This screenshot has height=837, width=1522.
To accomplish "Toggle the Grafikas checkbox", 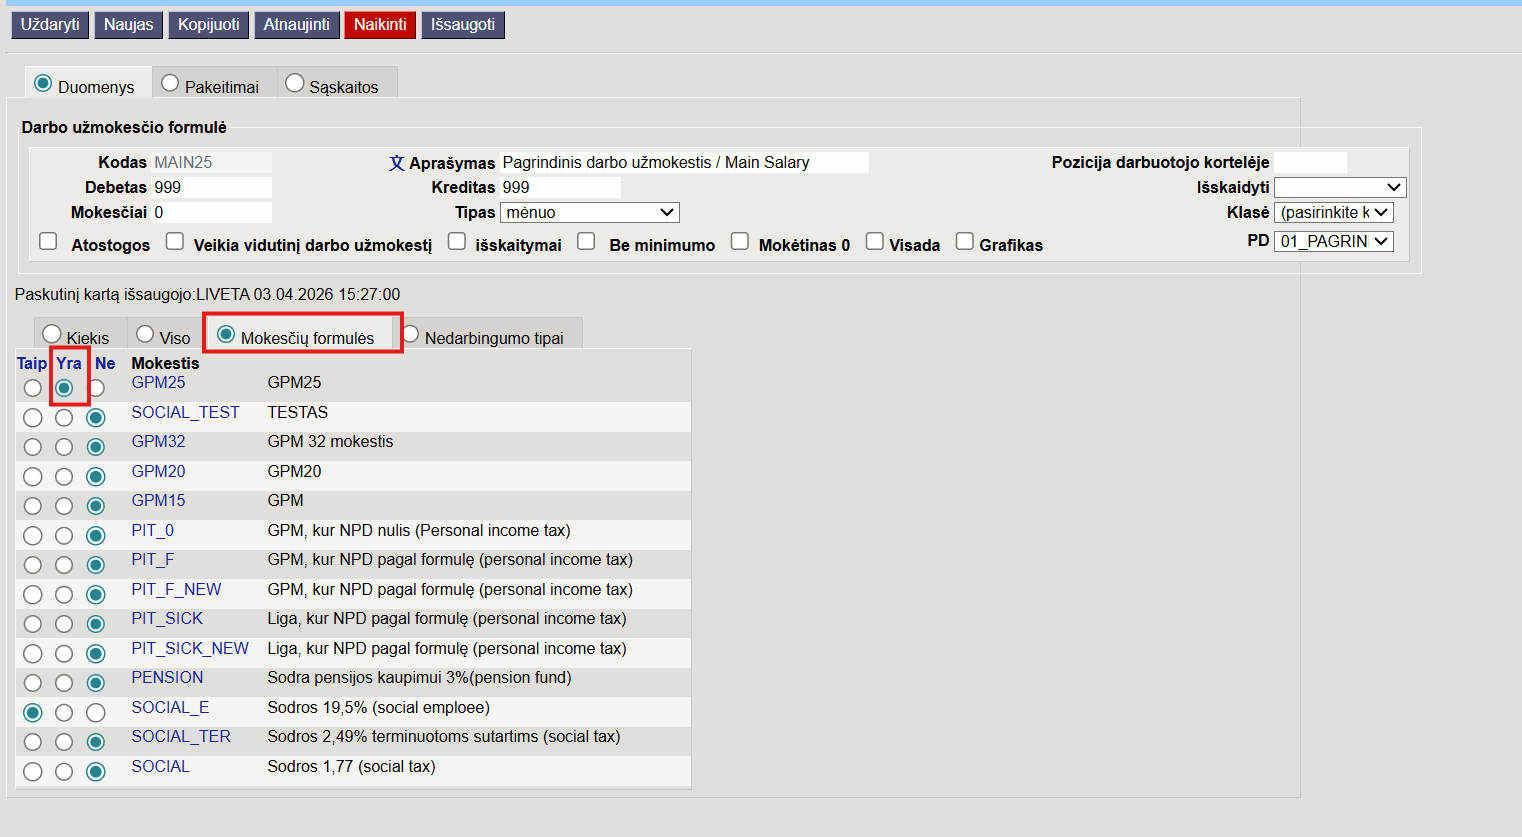I will pyautogui.click(x=965, y=241).
